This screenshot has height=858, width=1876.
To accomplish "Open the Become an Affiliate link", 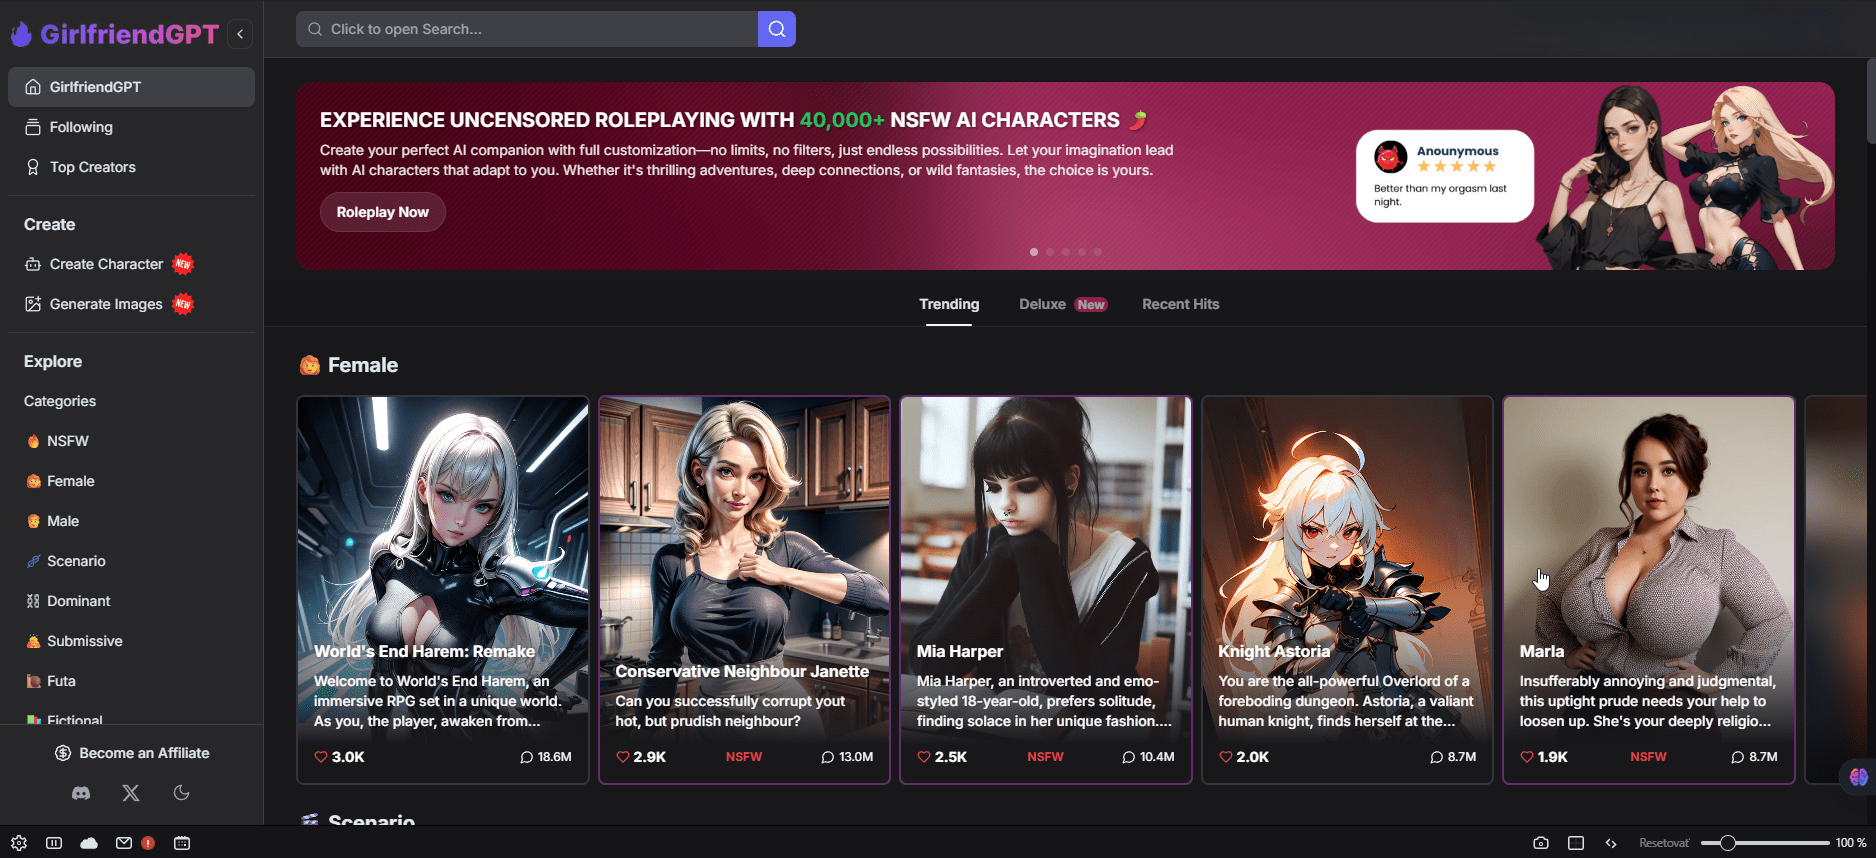I will point(132,753).
